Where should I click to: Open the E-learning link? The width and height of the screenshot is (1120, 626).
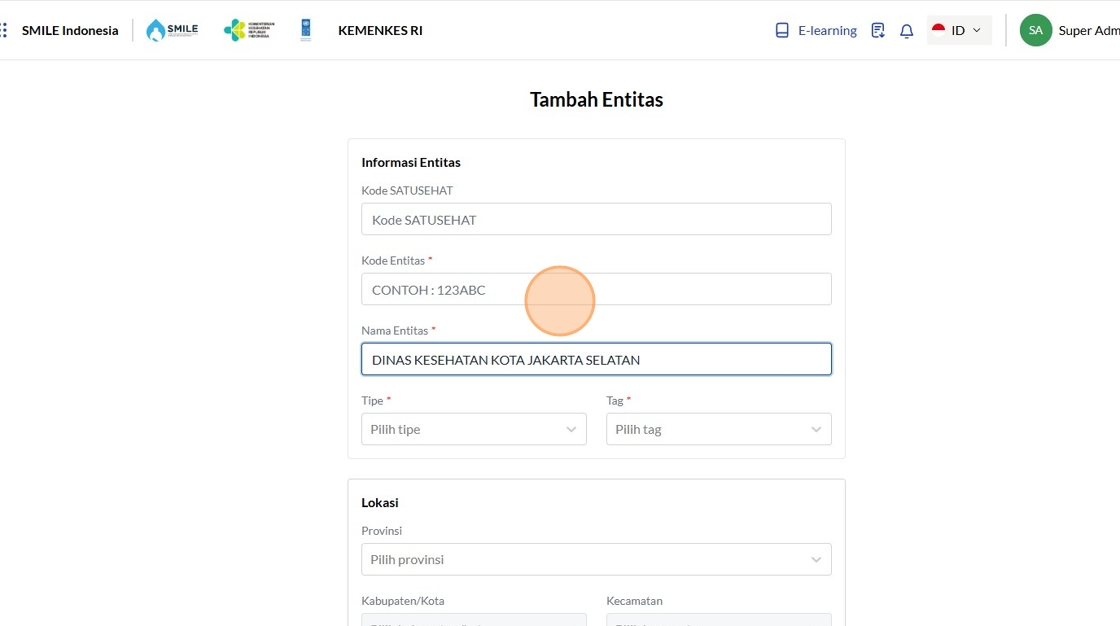[827, 30]
